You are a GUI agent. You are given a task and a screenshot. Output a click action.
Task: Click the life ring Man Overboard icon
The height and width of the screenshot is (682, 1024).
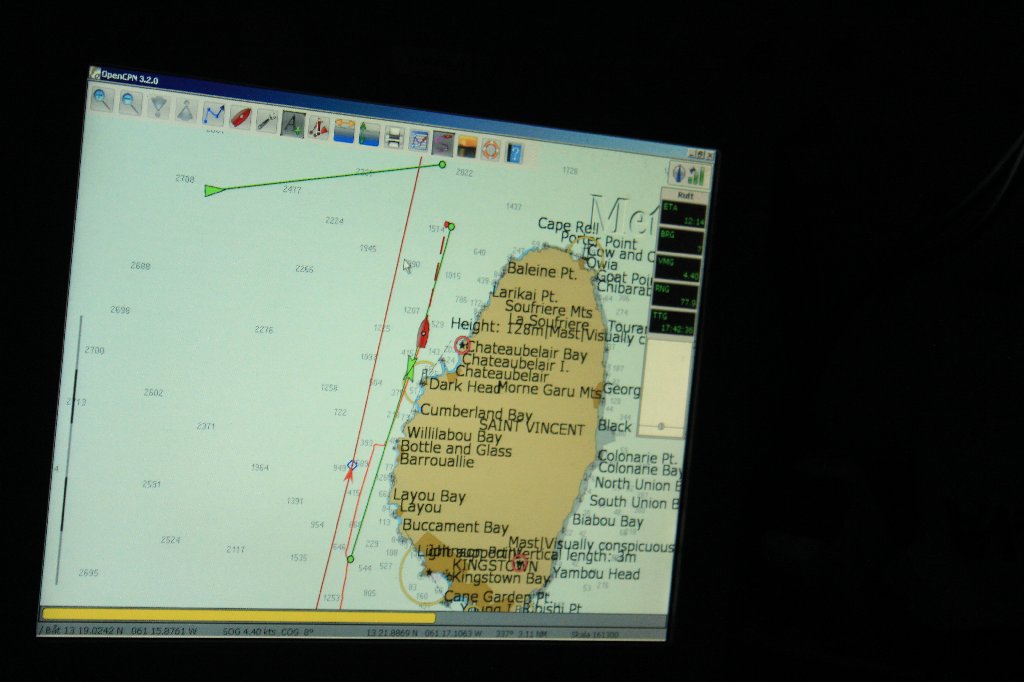490,149
